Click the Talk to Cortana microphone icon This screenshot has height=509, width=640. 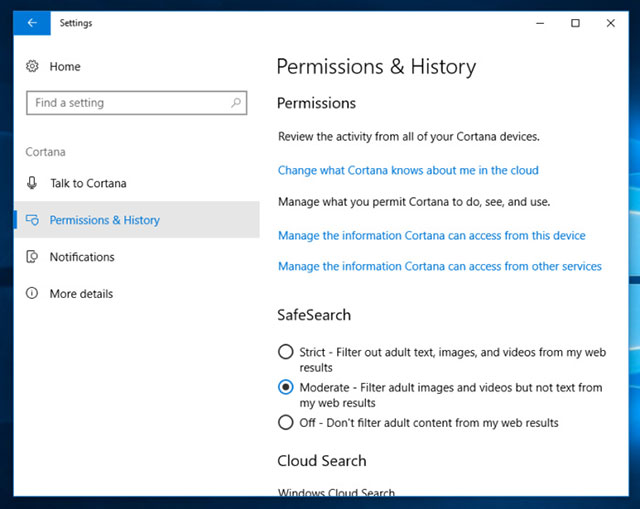pyautogui.click(x=32, y=183)
